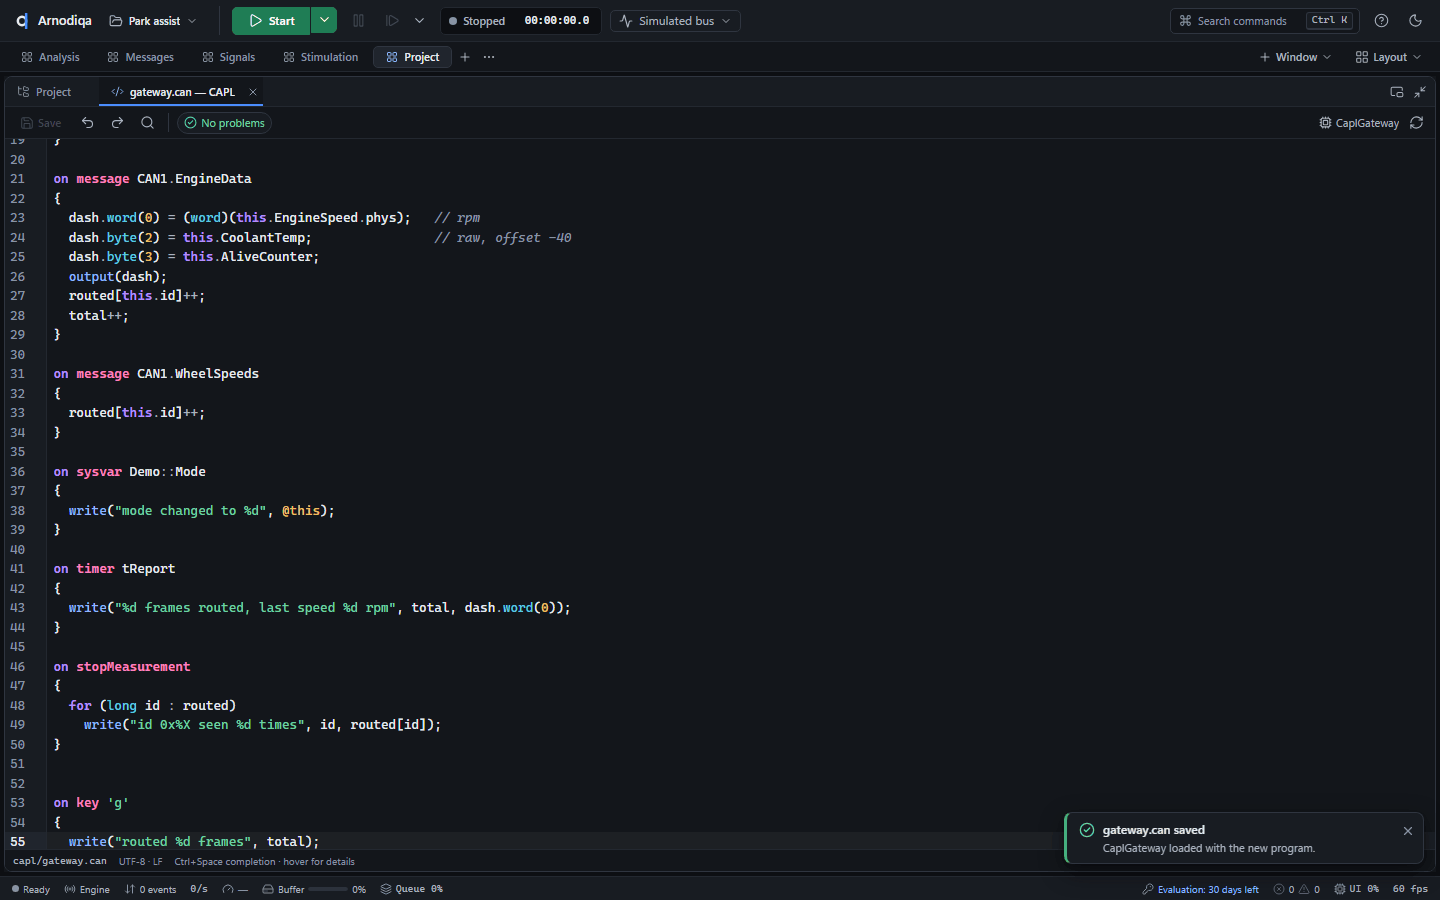This screenshot has height=900, width=1440.
Task: Open the Park assist project dropdown
Action: point(153,21)
